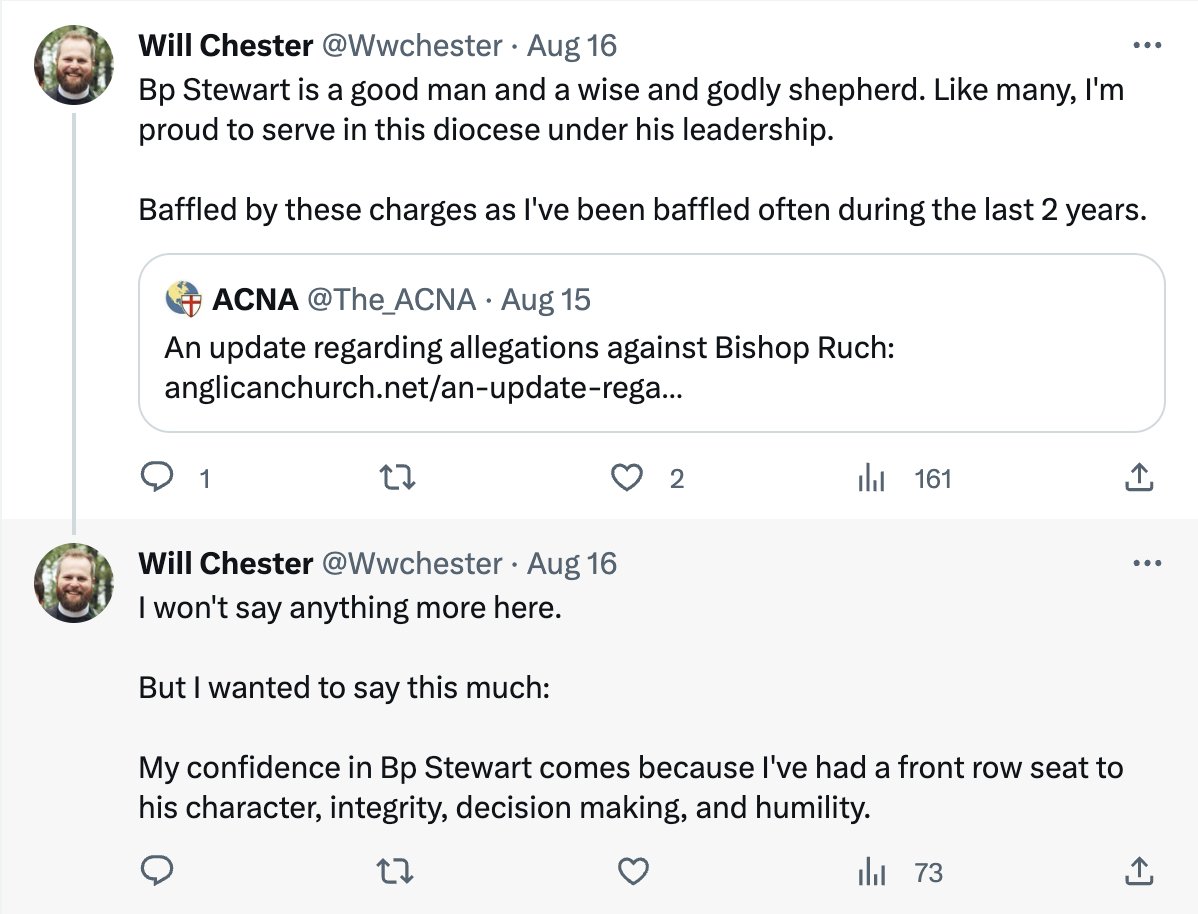Like the second tweet about Bp Stewart's character

[632, 873]
